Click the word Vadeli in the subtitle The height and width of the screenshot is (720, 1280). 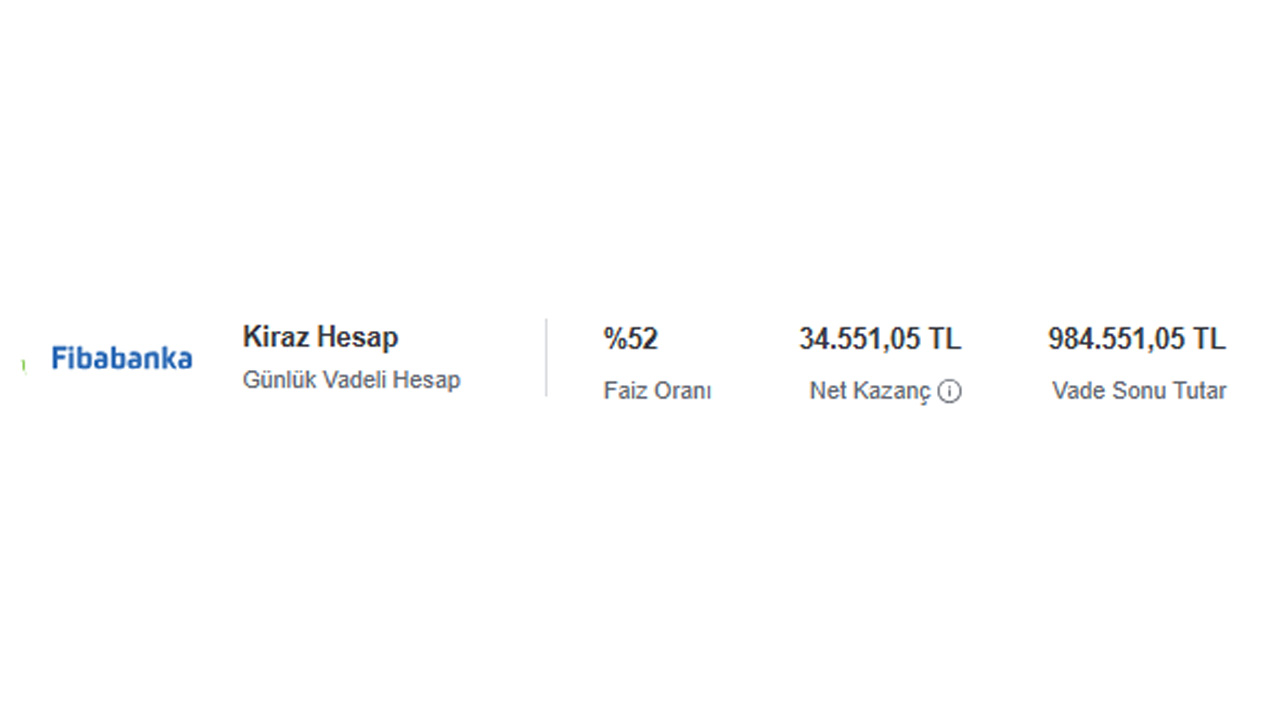click(355, 380)
